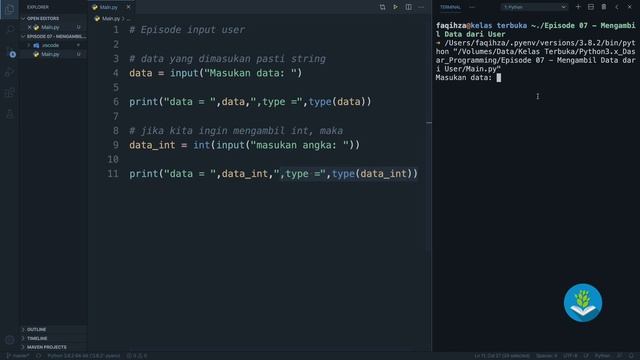The height and width of the screenshot is (360, 640).
Task: Click the git branch master status item
Action: tap(18, 356)
